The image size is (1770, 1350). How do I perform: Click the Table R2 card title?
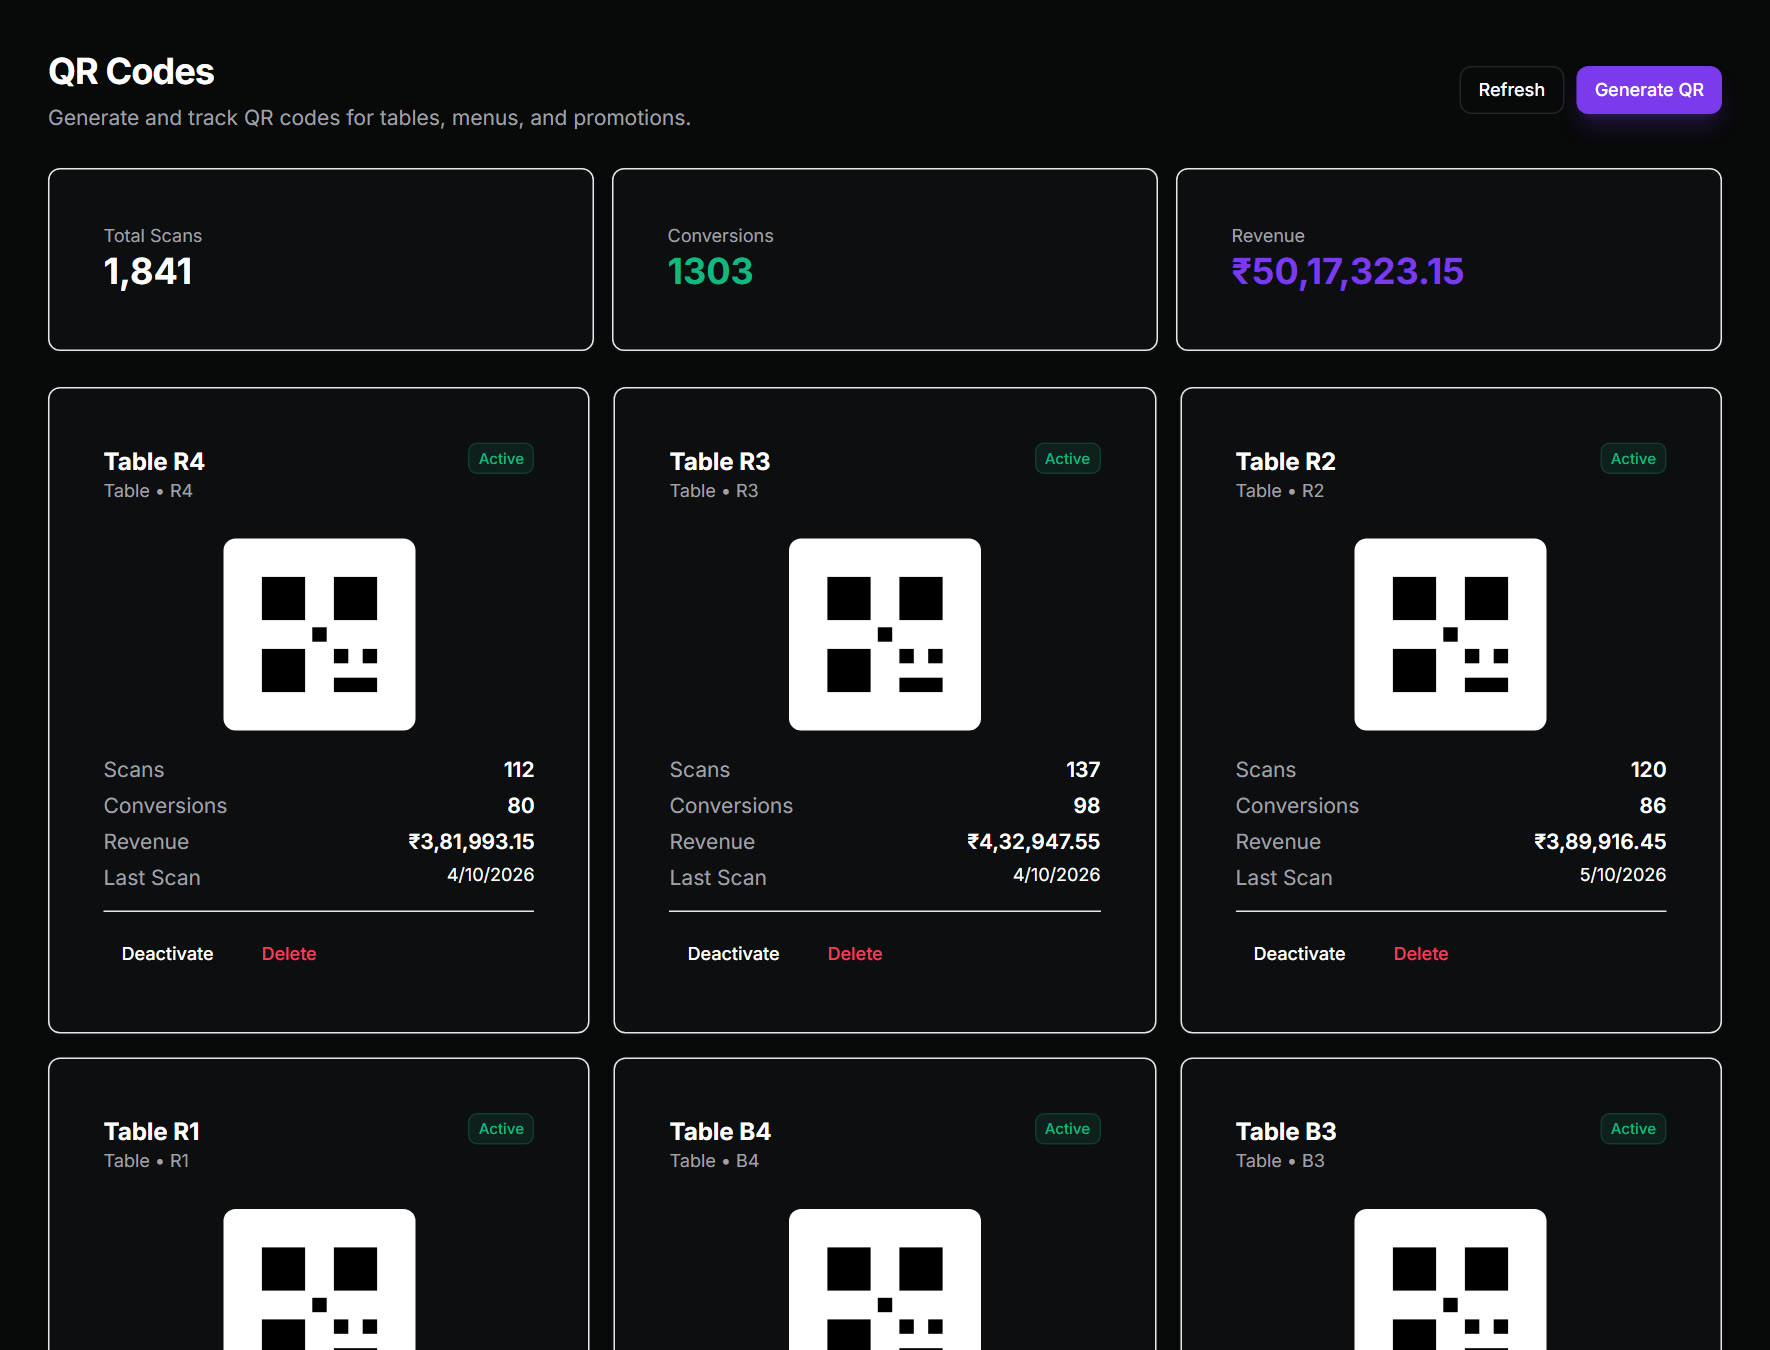(x=1286, y=461)
